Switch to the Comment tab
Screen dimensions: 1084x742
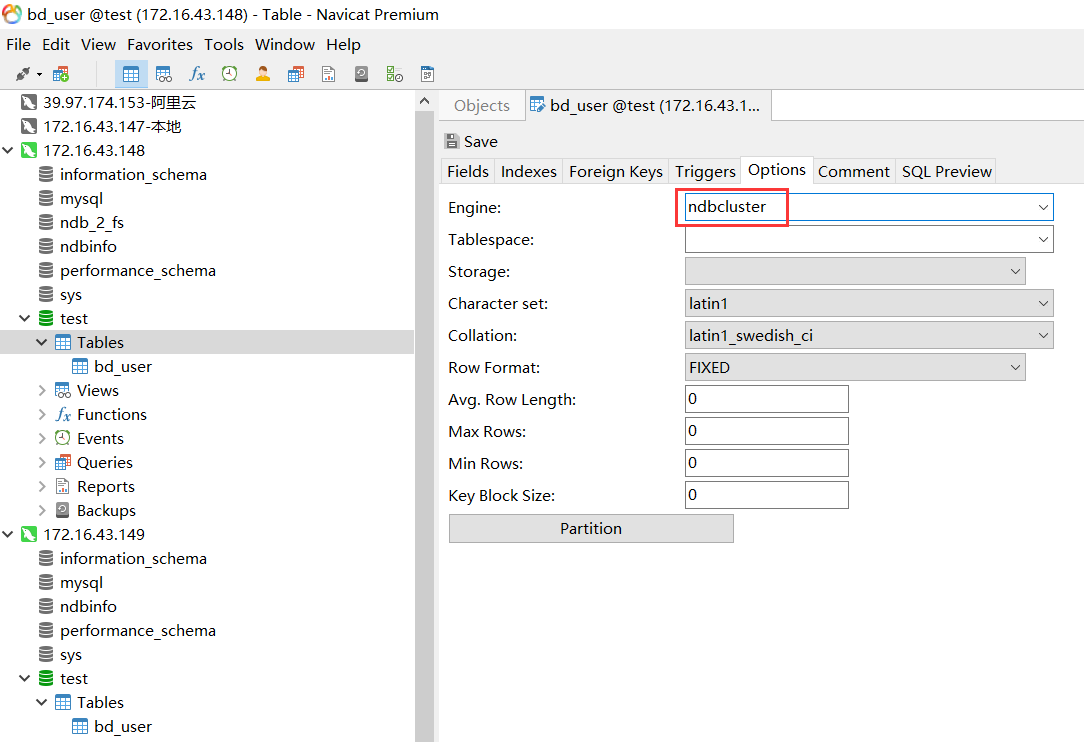click(854, 171)
